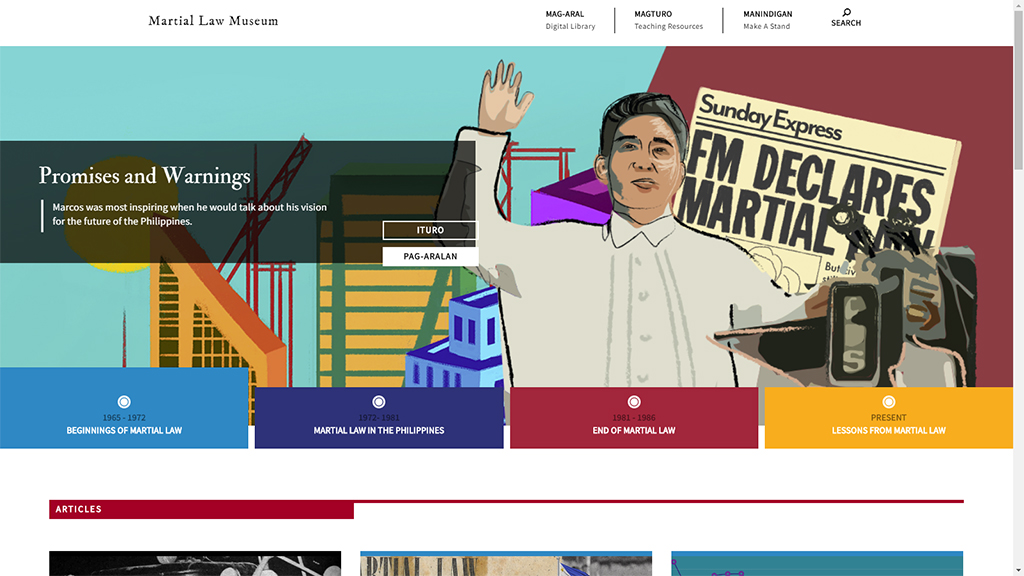Open Lessons from Martial Law tile
1024x576 pixels.
pyautogui.click(x=889, y=418)
